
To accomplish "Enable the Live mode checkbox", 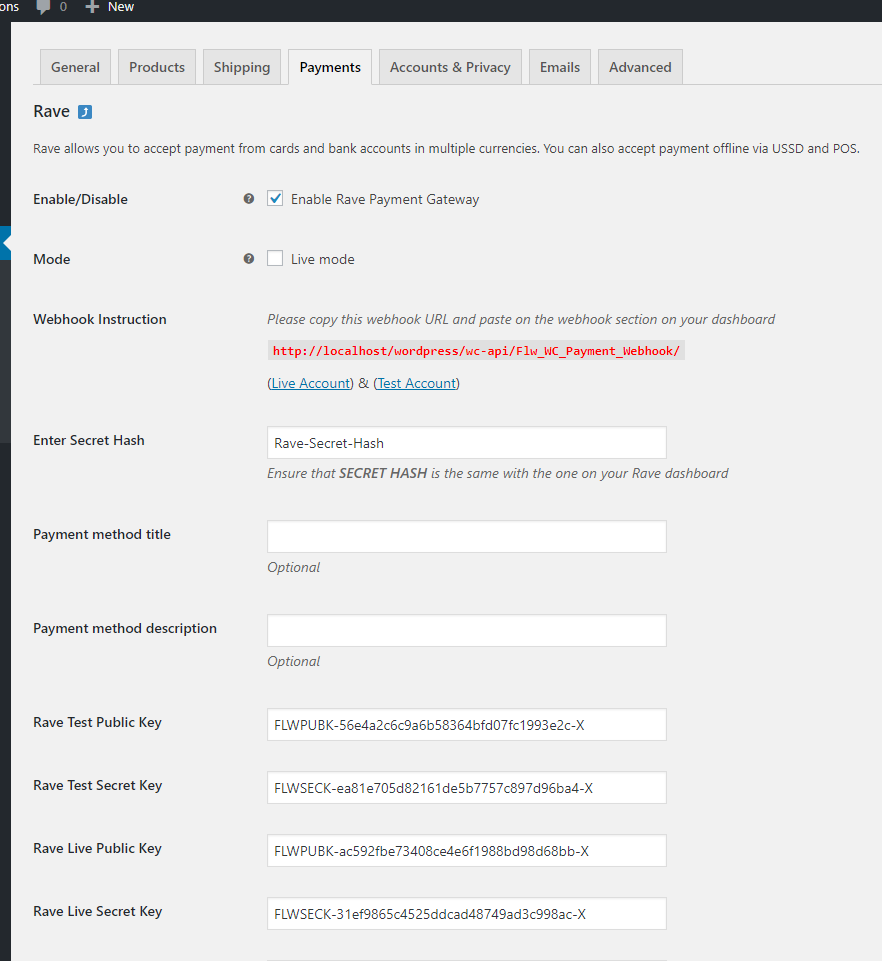I will click(275, 259).
